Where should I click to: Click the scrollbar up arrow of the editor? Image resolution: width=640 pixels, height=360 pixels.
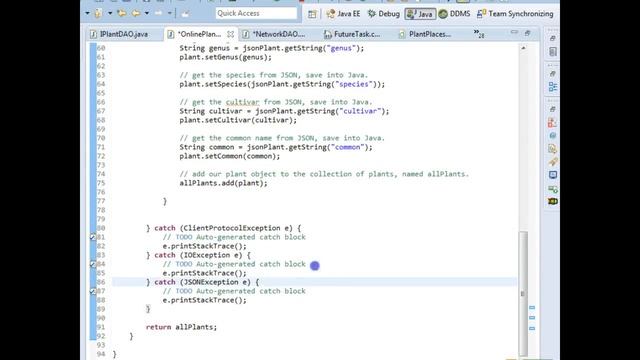click(523, 48)
